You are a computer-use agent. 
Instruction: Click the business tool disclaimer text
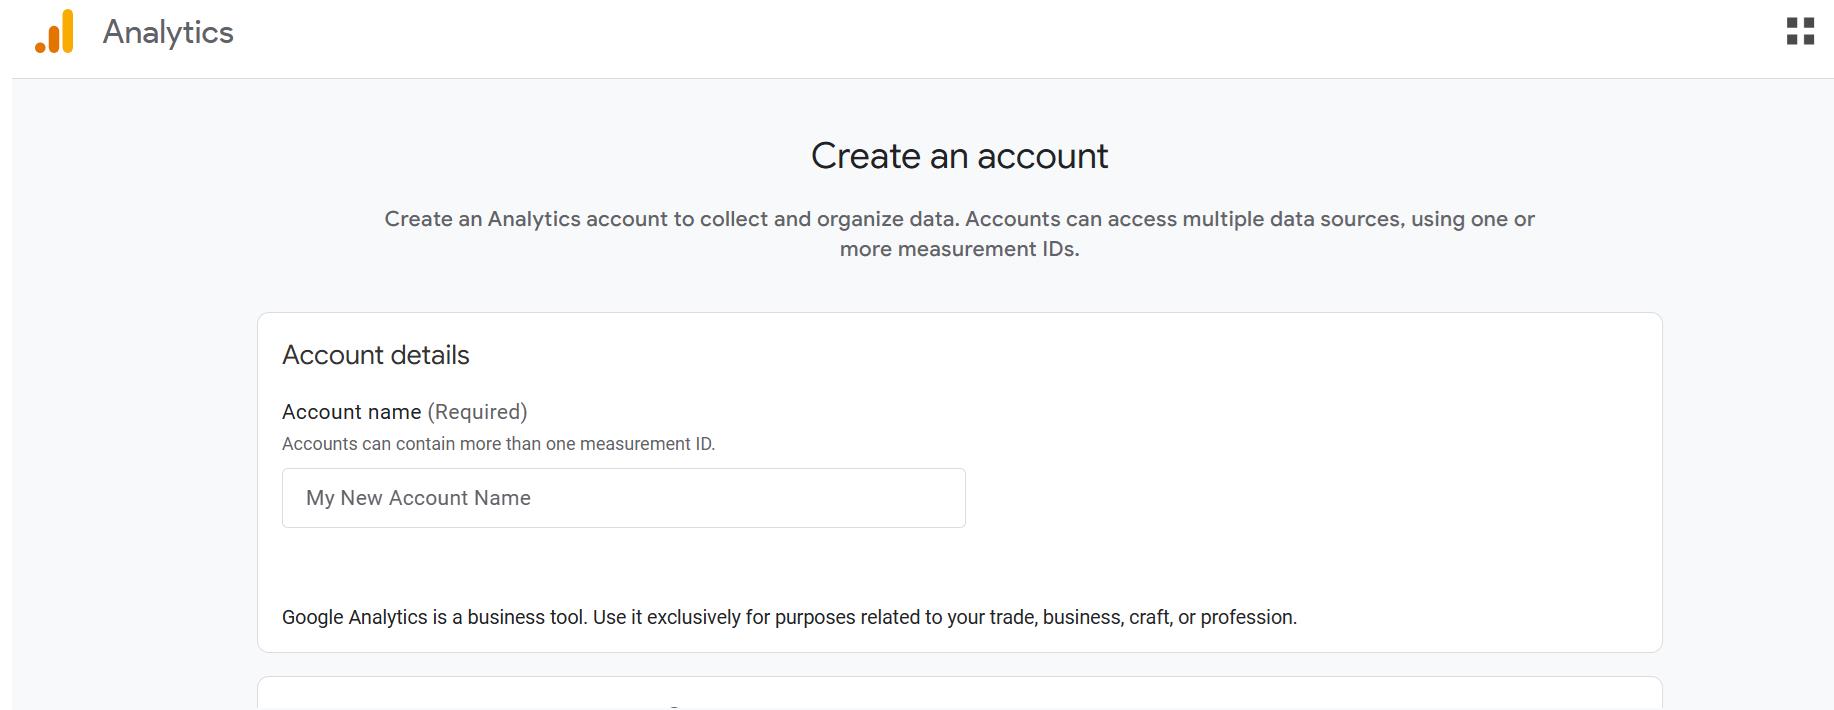pyautogui.click(x=789, y=617)
